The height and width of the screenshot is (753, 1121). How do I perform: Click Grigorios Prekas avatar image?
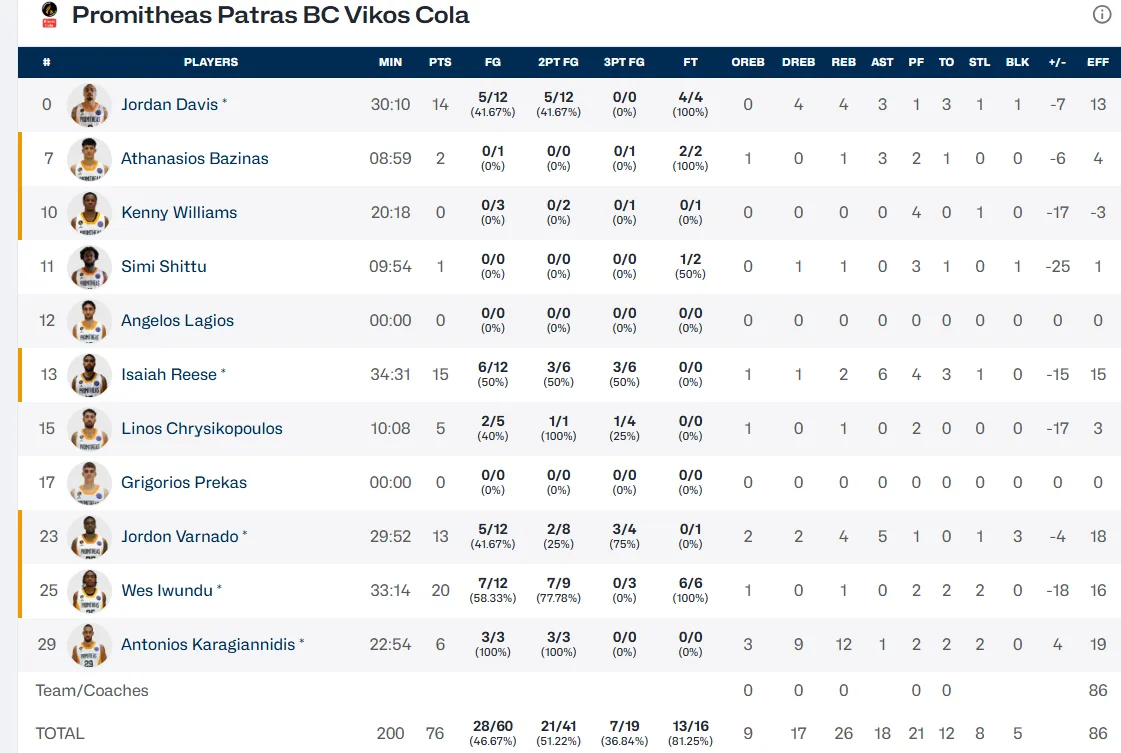[x=89, y=483]
